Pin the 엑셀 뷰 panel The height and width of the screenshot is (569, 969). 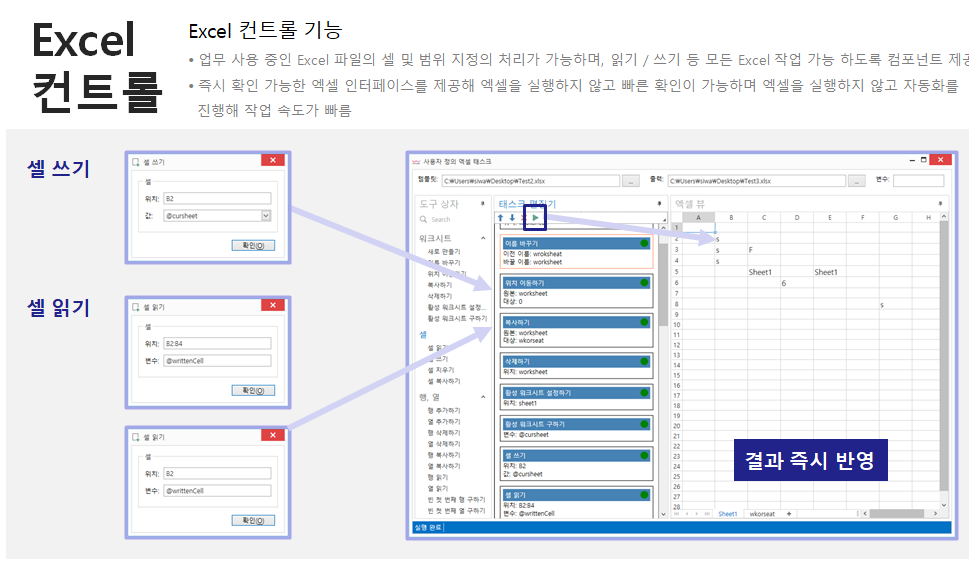[940, 203]
